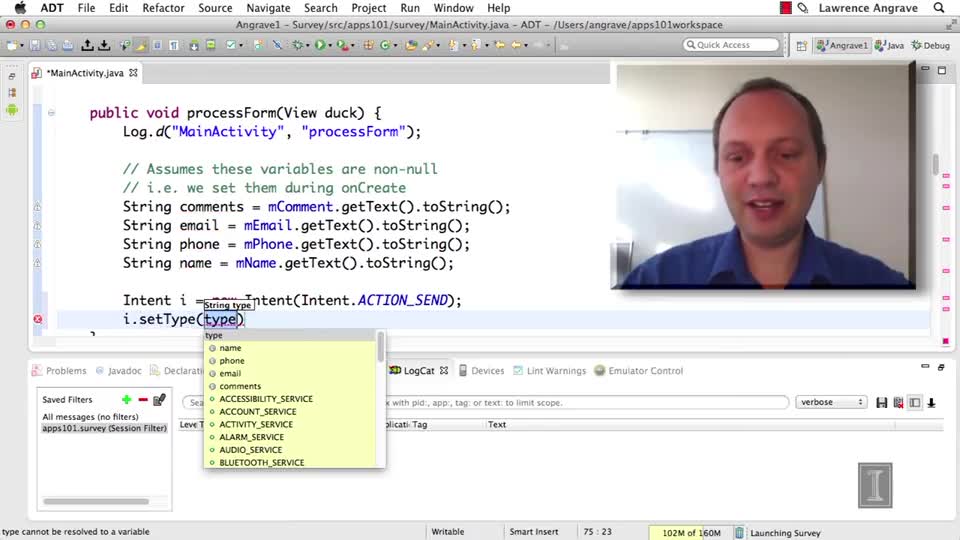Screen dimensions: 960x540
Task: Switch to the Emulator Control tab
Action: coord(639,371)
